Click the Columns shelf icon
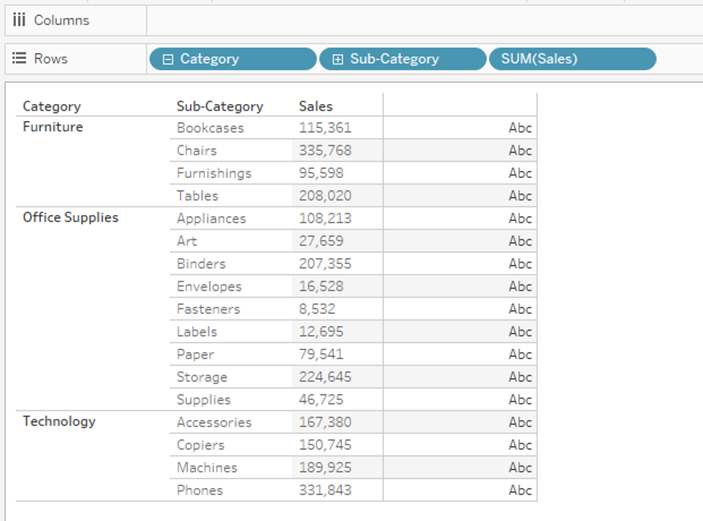The image size is (703, 521). tap(19, 20)
